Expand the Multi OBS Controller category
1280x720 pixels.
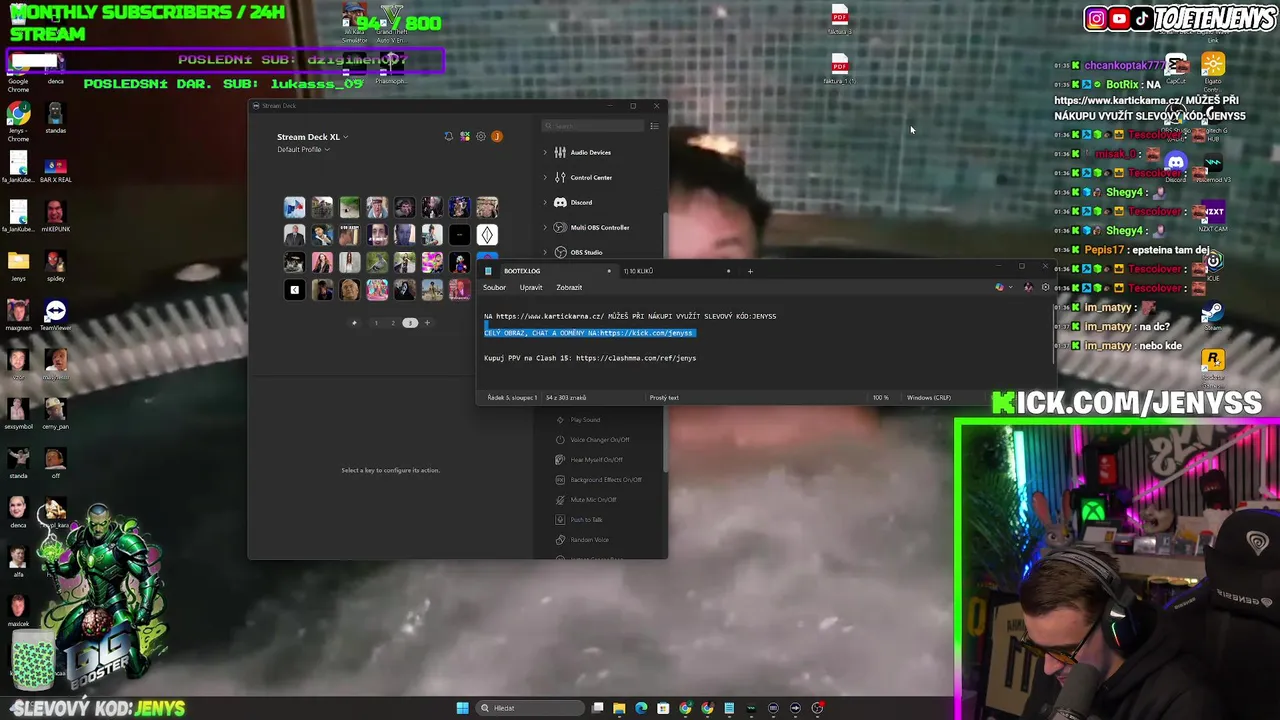[x=545, y=227]
